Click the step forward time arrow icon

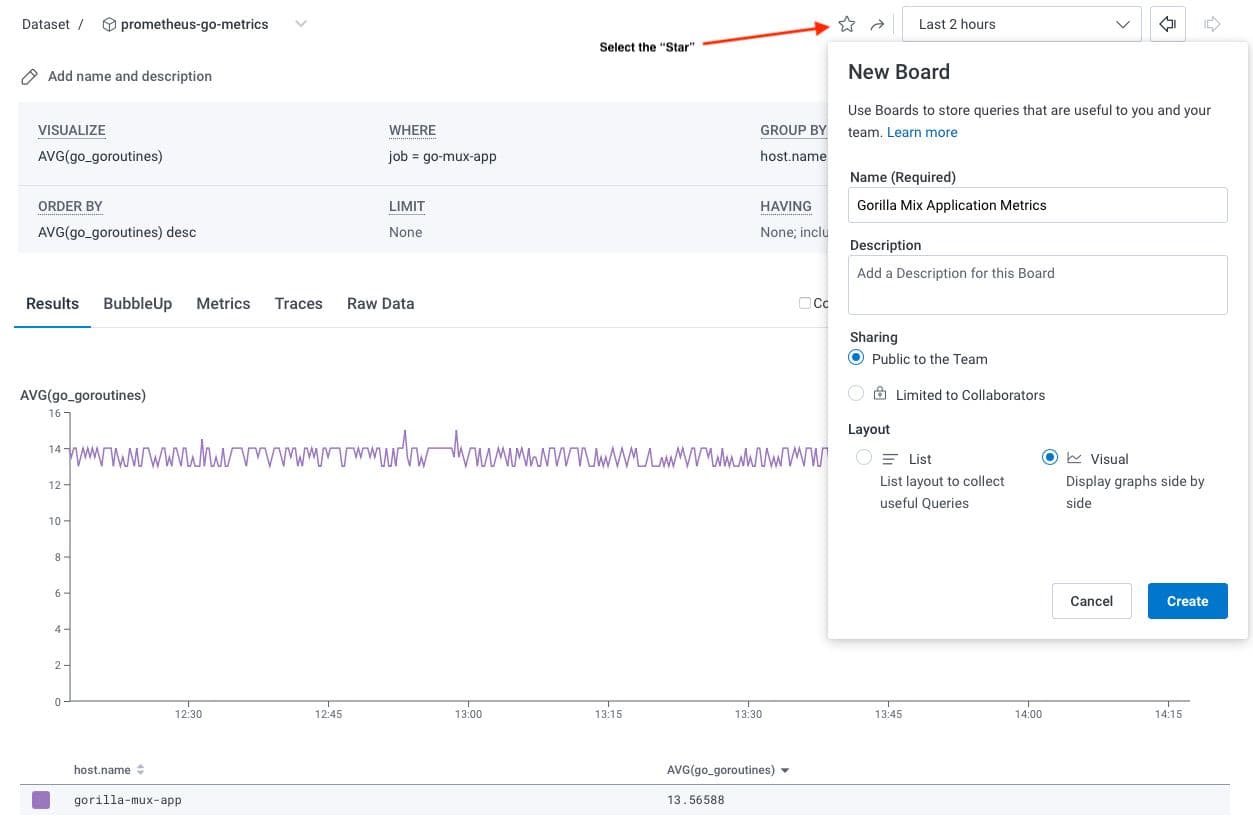pyautogui.click(x=1213, y=24)
